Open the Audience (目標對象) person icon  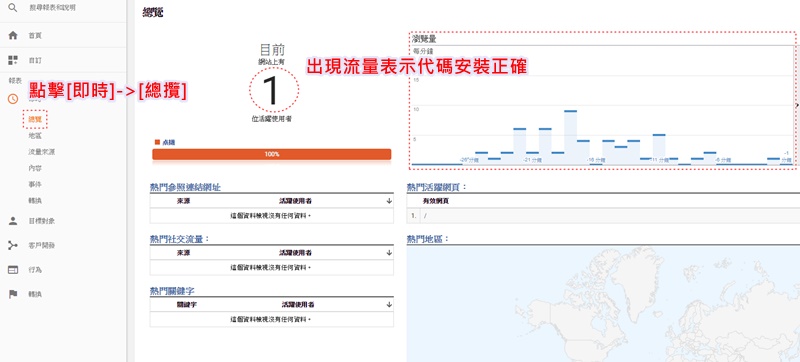tap(13, 221)
